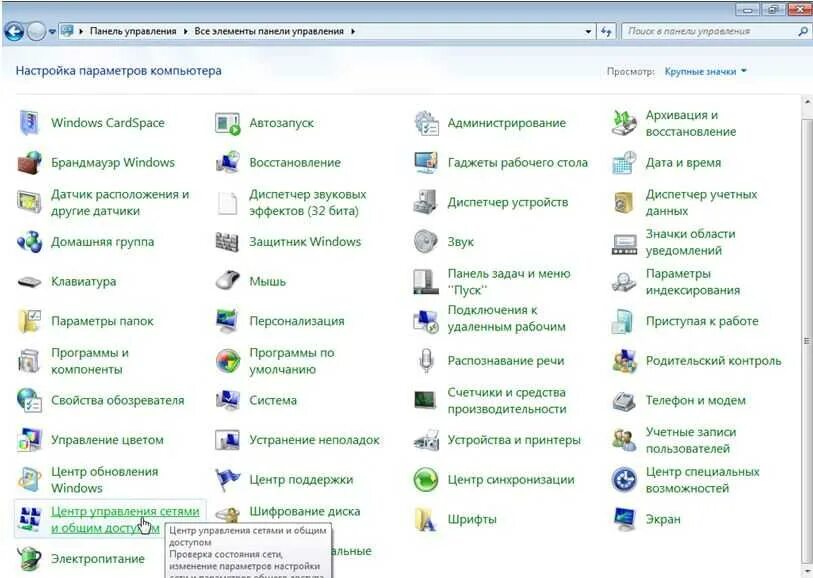Click the vertical scrollbar thumb
The image size is (813, 578).
[x=806, y=341]
